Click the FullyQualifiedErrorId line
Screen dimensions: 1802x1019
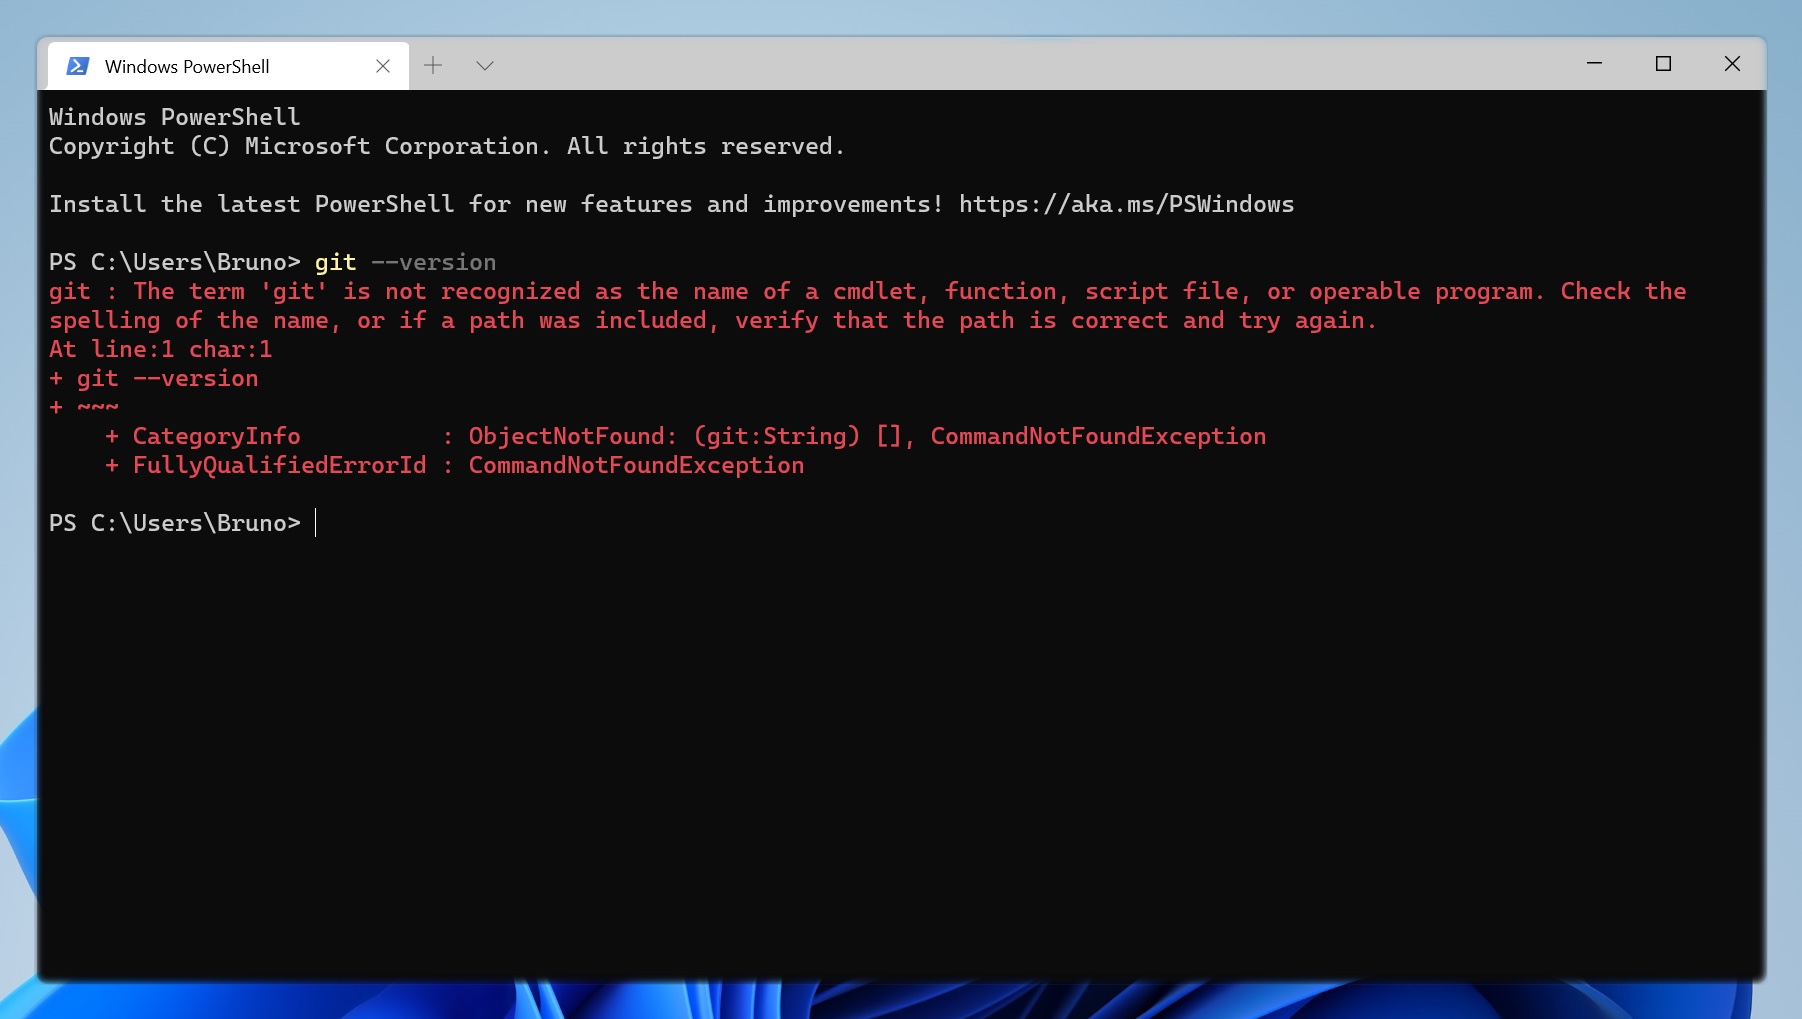278,464
